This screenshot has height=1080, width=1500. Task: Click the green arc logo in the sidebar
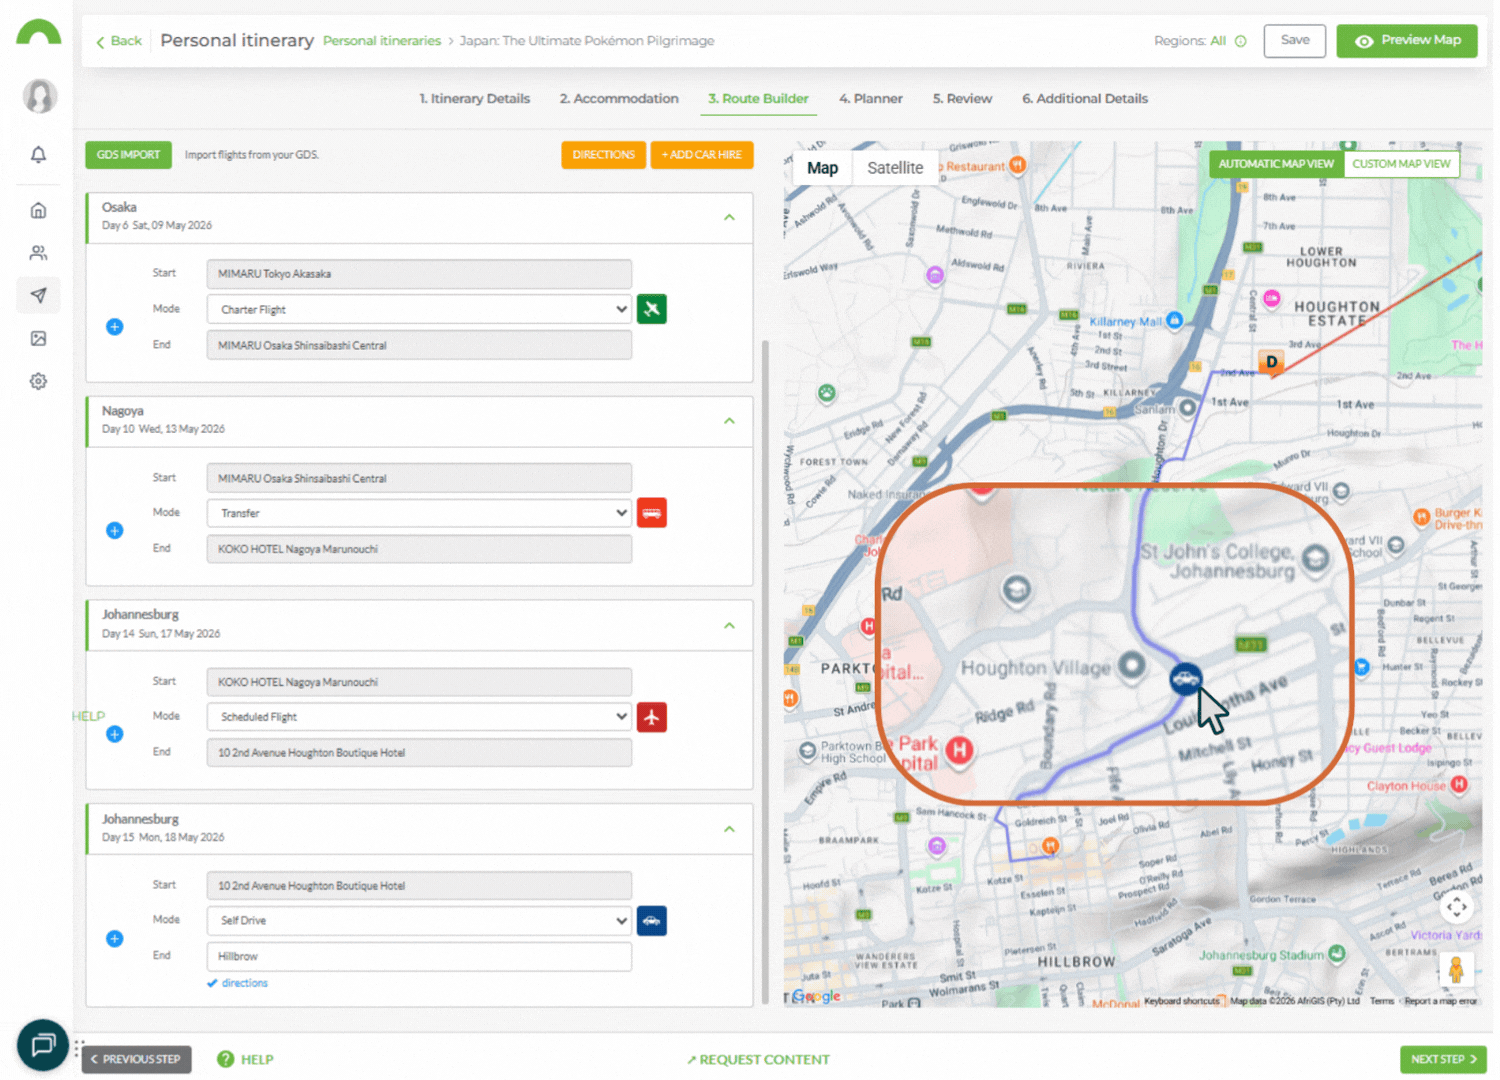39,33
